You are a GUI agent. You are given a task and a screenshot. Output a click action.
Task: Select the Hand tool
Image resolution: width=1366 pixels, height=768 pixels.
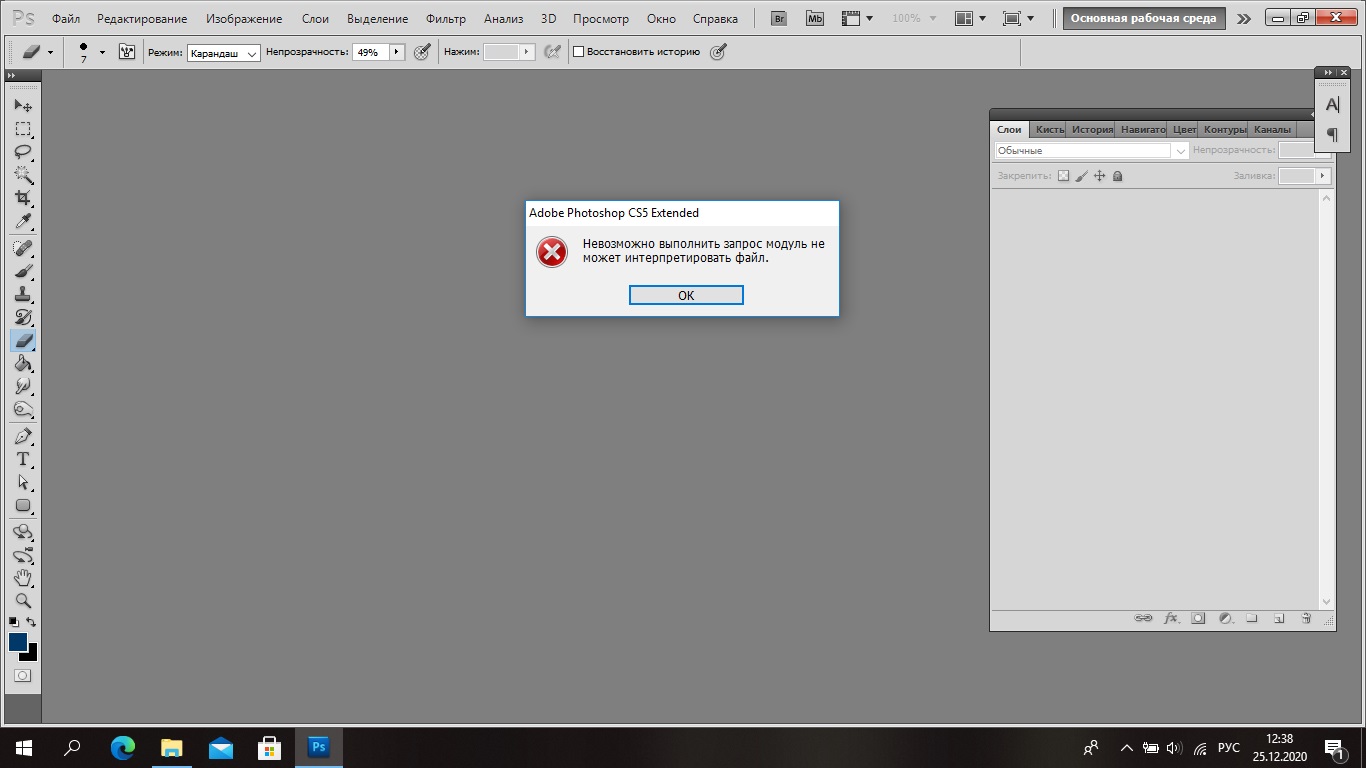23,578
